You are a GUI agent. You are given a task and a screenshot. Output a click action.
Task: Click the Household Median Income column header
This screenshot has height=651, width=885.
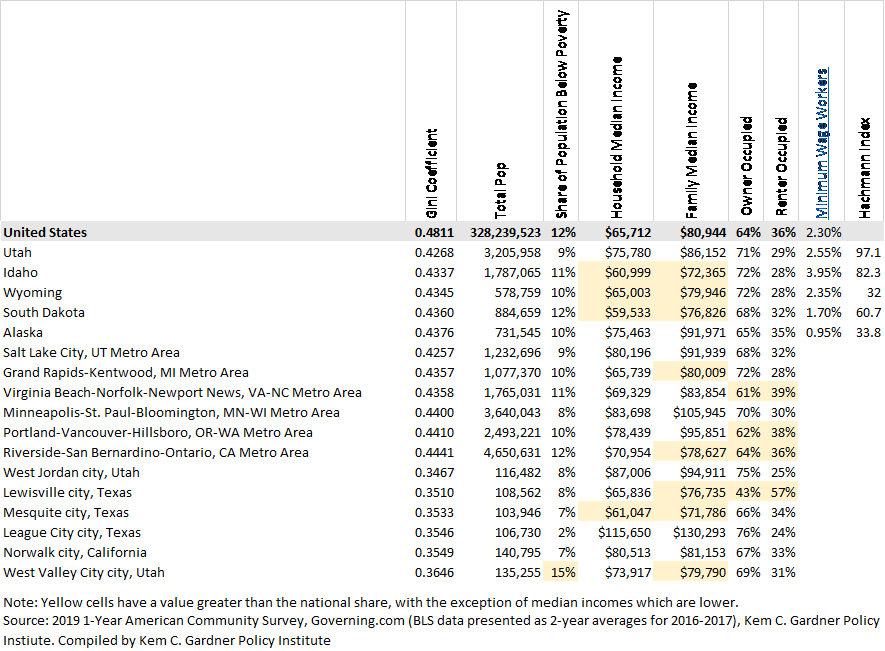pyautogui.click(x=616, y=137)
